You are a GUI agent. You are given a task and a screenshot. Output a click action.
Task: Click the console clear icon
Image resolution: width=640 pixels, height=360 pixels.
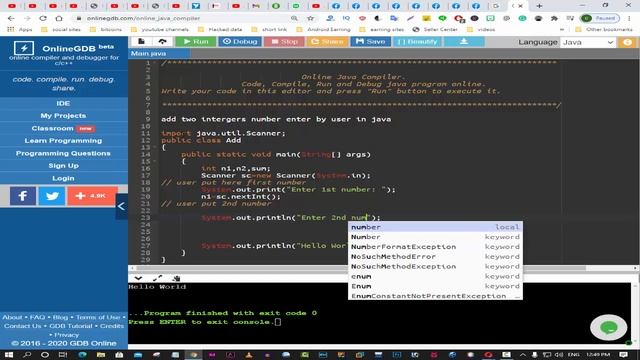click(x=176, y=278)
